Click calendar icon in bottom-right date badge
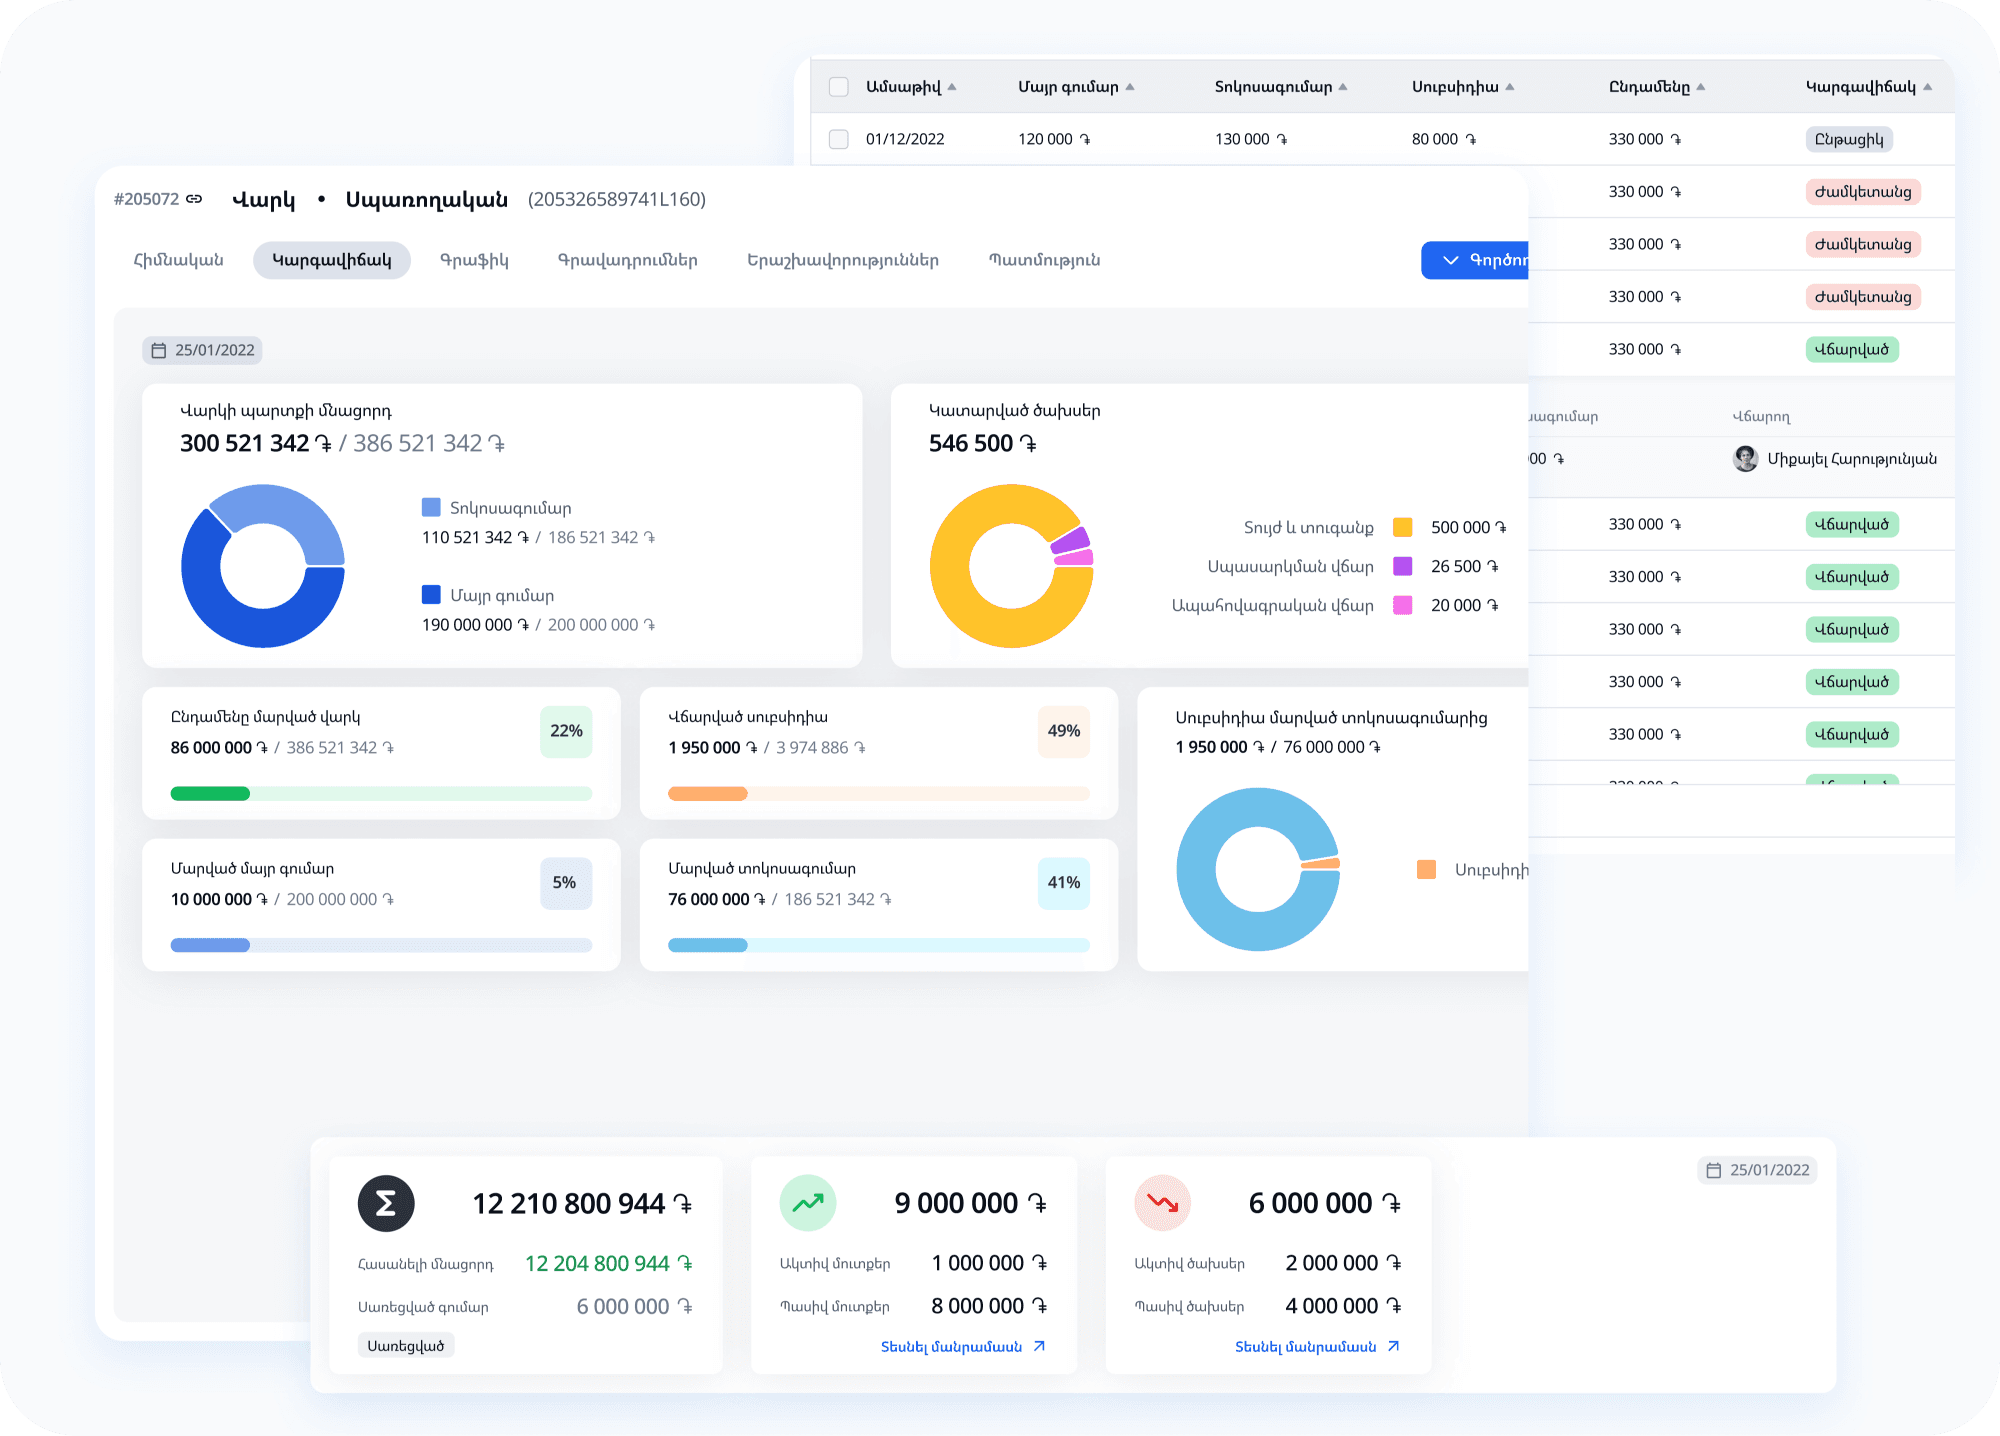 click(1713, 1170)
